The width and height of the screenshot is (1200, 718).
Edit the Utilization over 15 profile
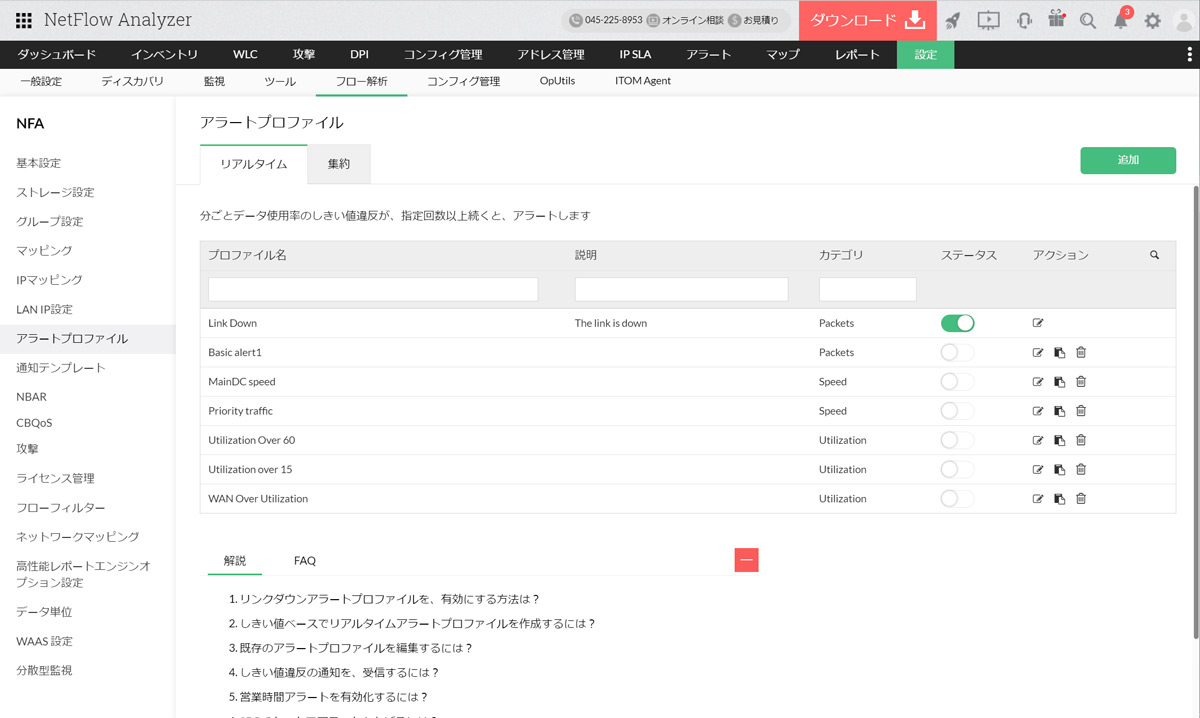[x=1038, y=469]
